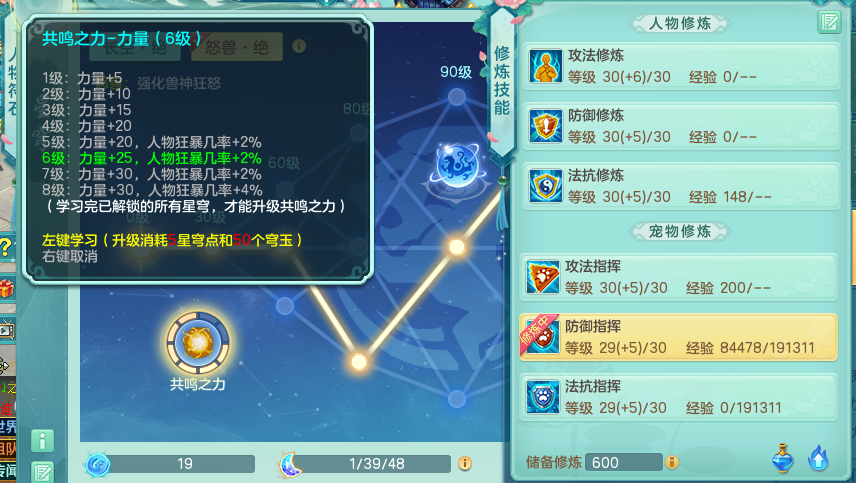Click the 共鸣之力 golden orb icon
Screen dimensions: 856x483
(x=198, y=342)
